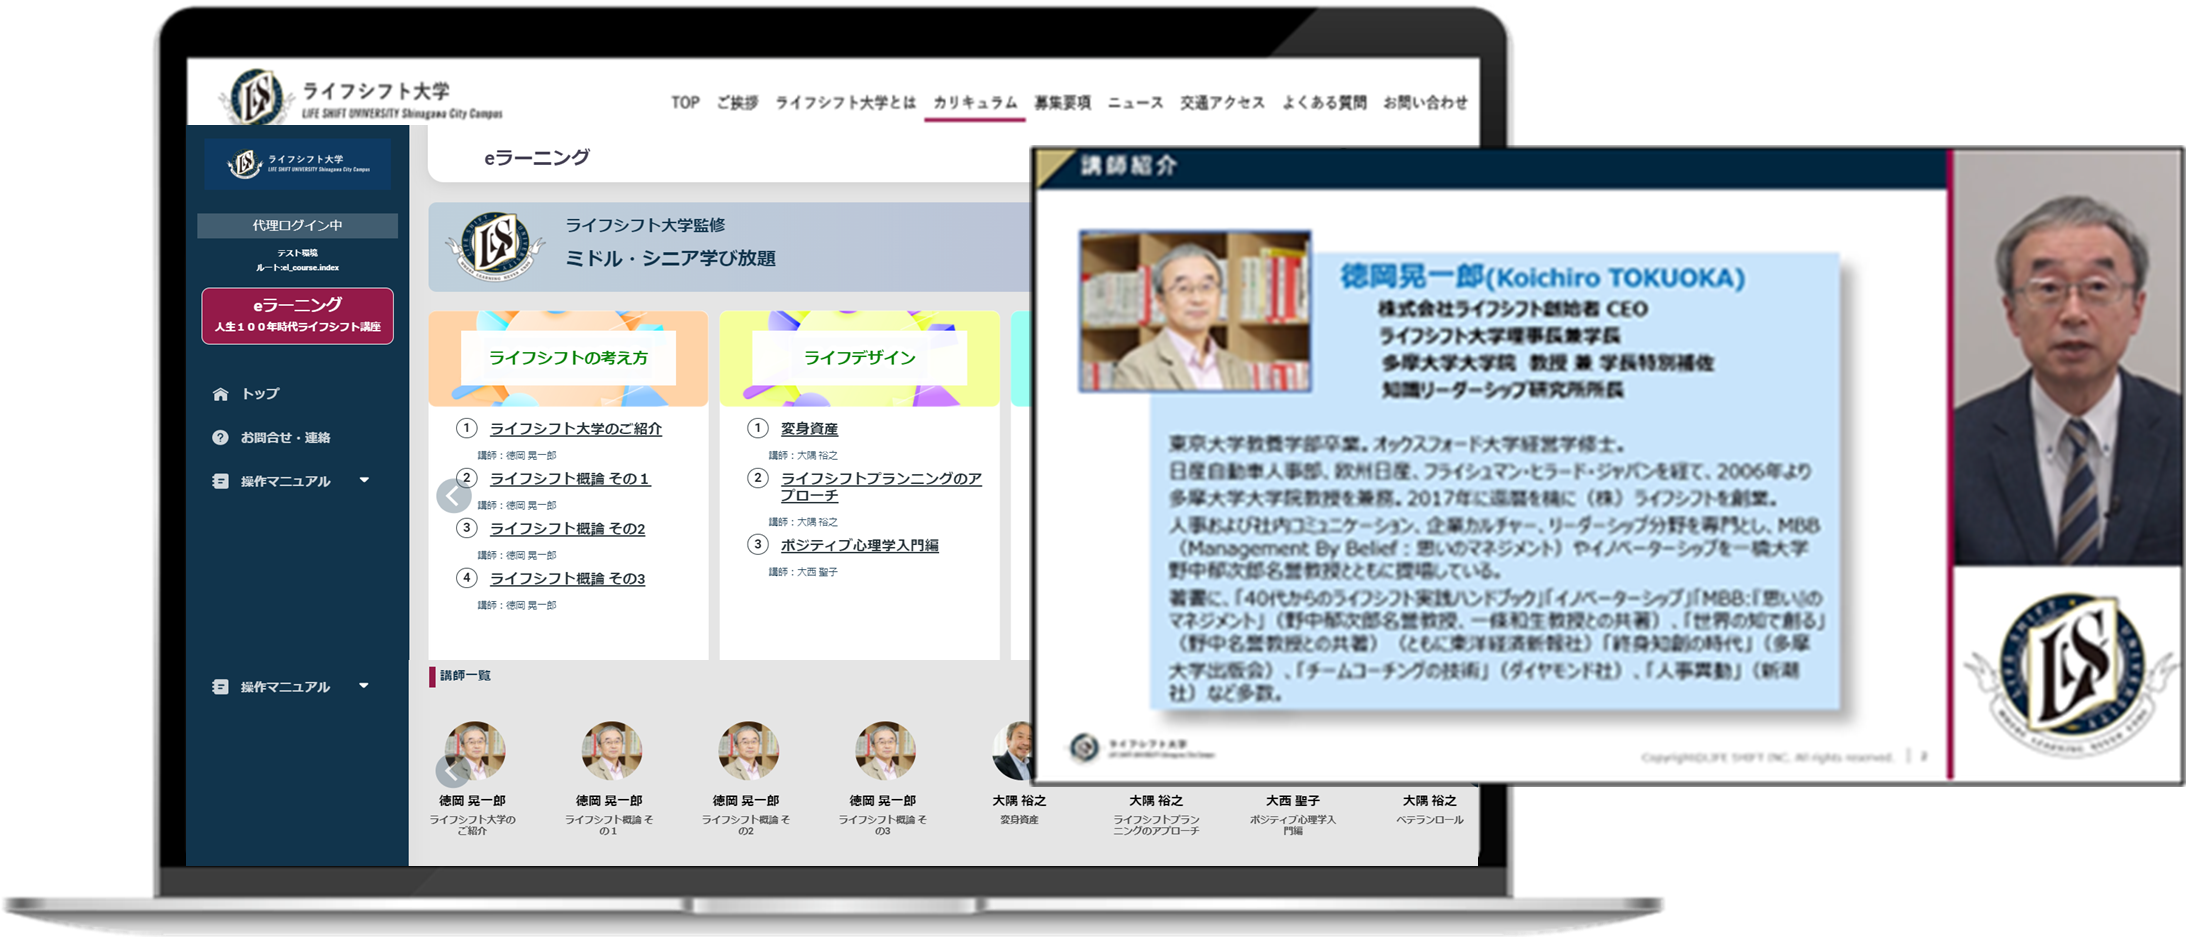Open 交通アクセス in the top navigation

tap(1222, 102)
